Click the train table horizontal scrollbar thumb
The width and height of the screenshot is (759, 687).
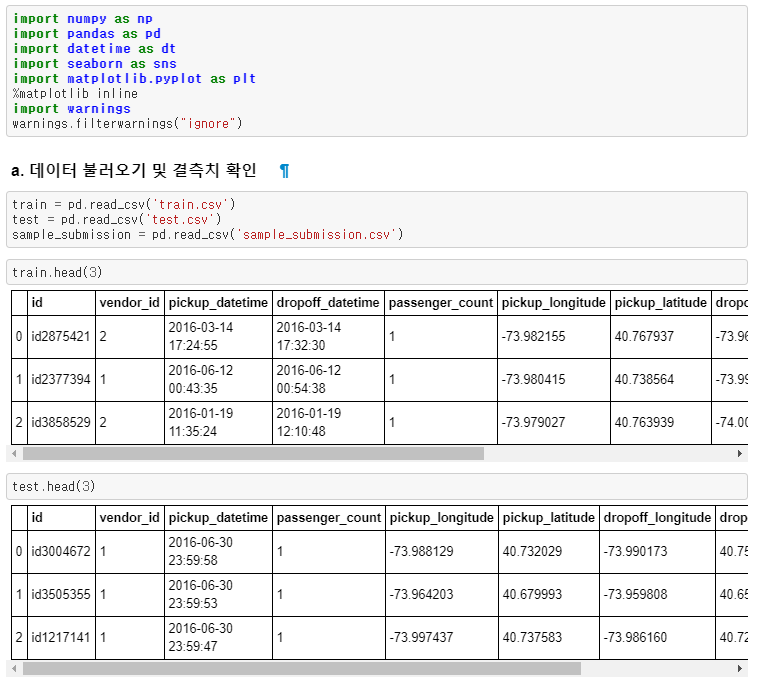tap(253, 454)
